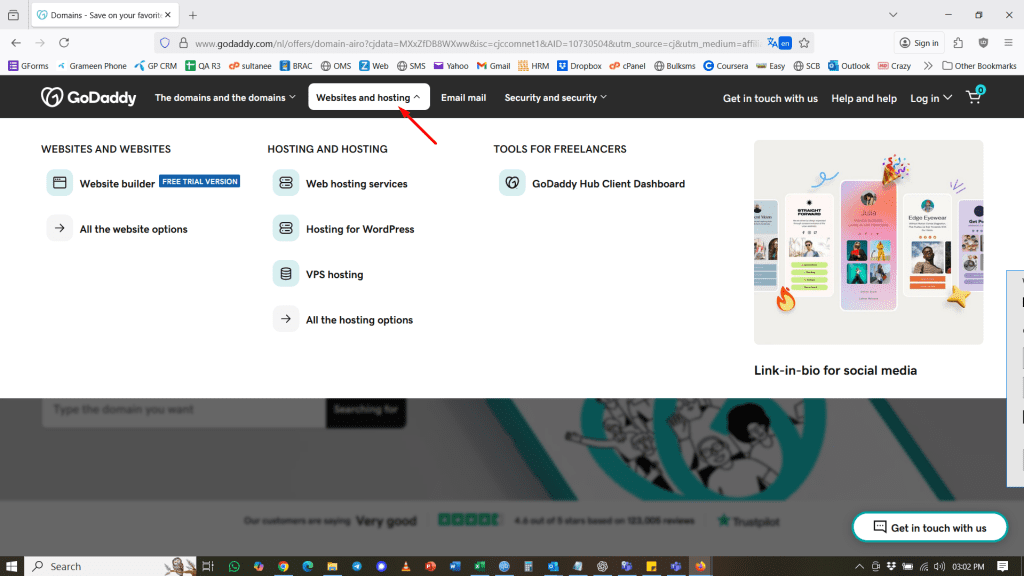This screenshot has height=576, width=1024.
Task: Click the domain search input field
Action: [180, 410]
